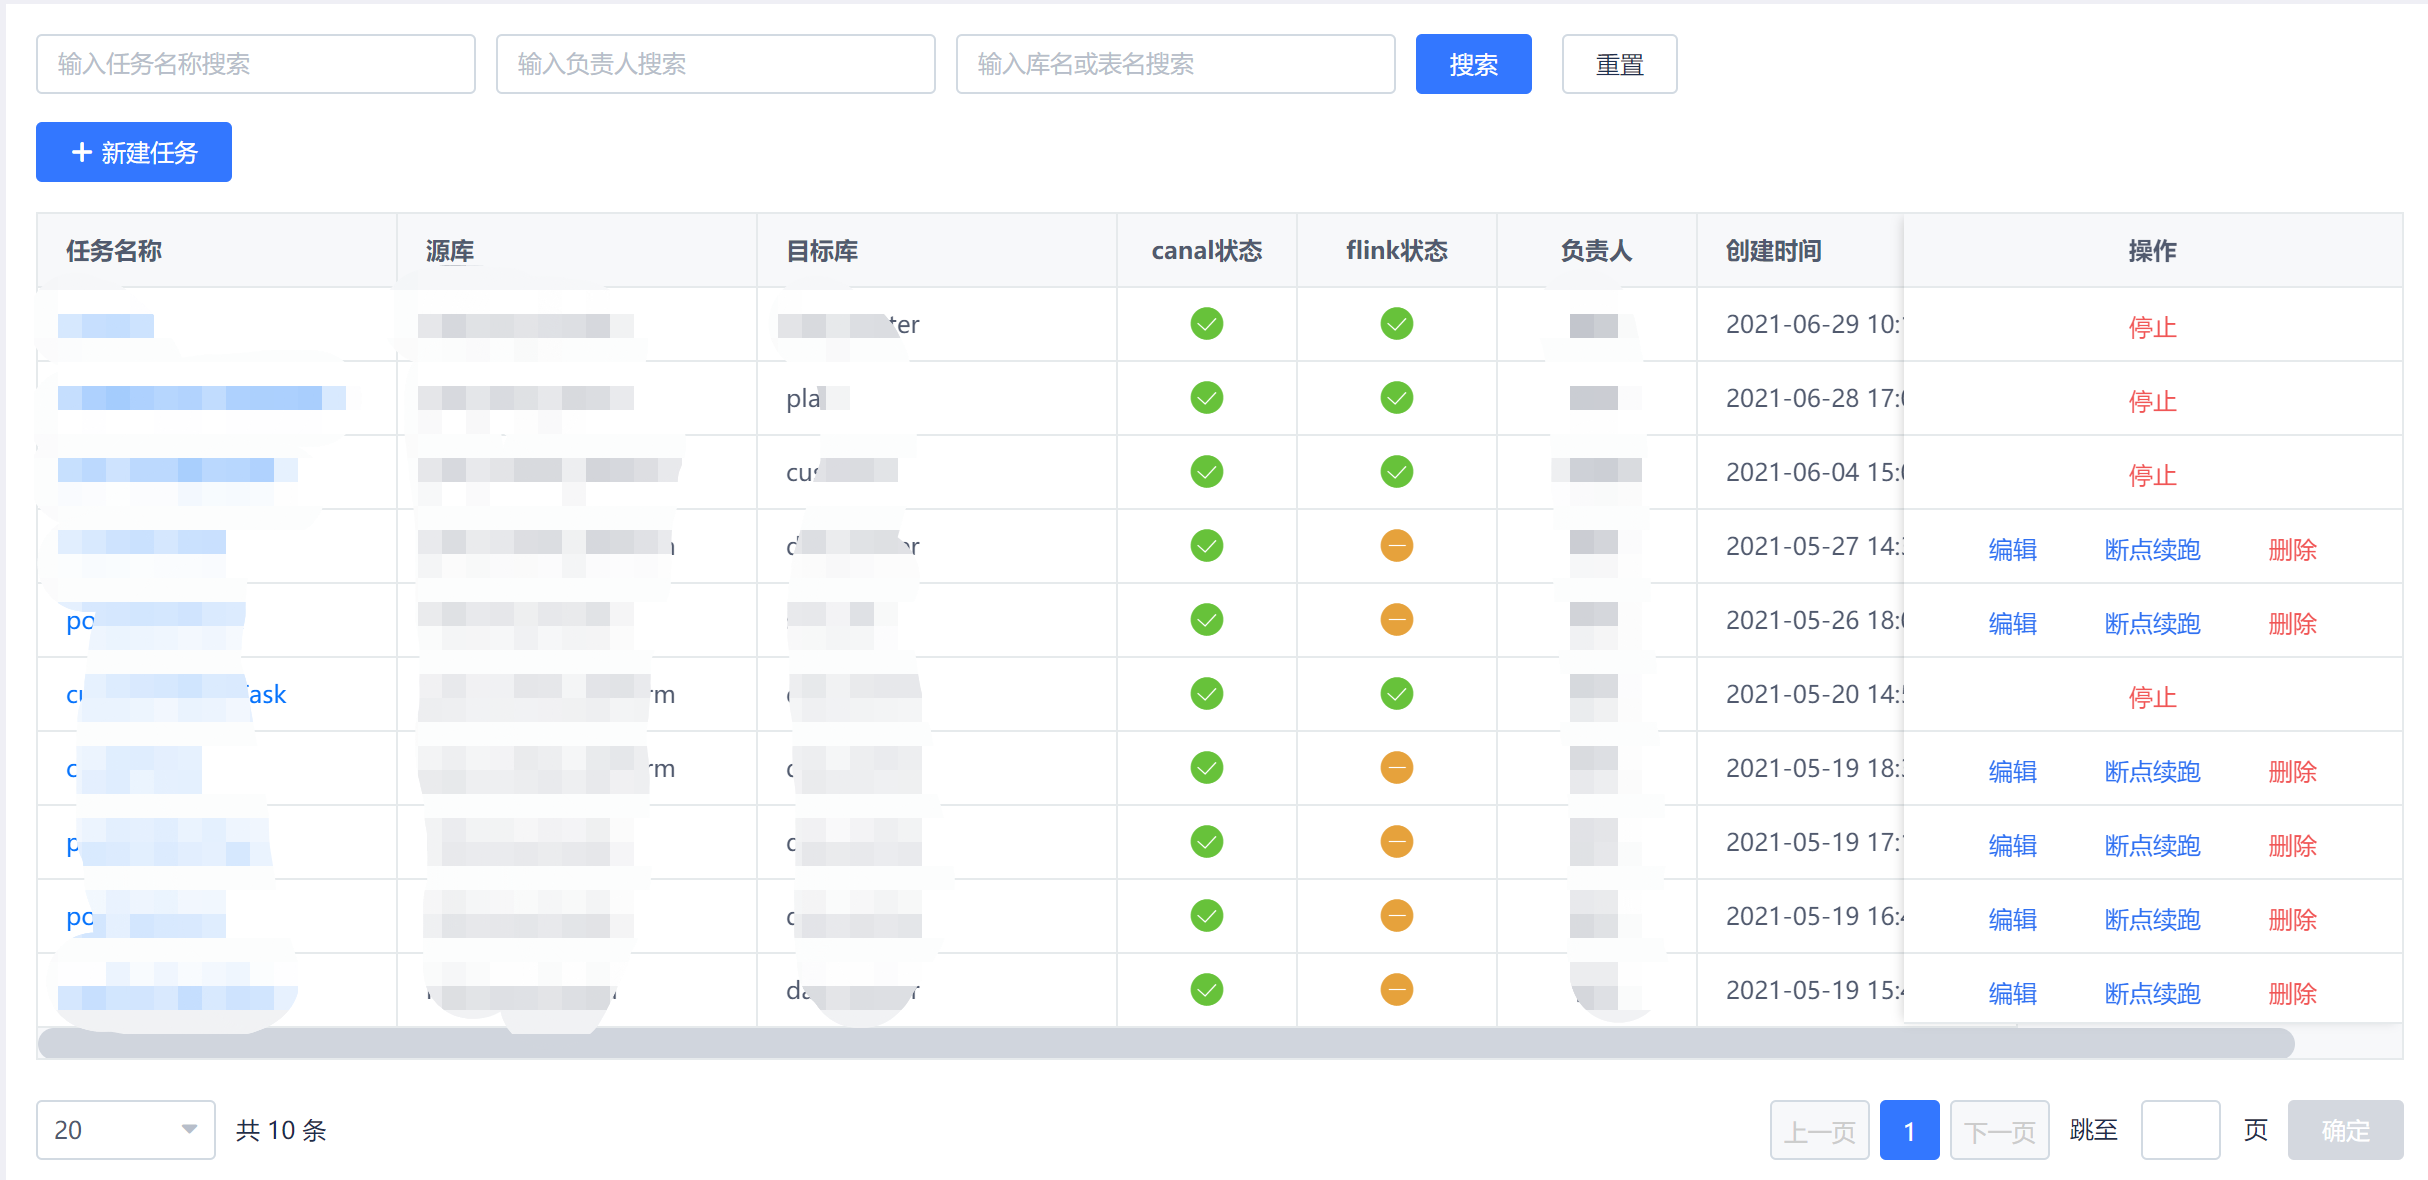This screenshot has height=1180, width=2428.
Task: Select page 1 in pagination
Action: point(1909,1130)
